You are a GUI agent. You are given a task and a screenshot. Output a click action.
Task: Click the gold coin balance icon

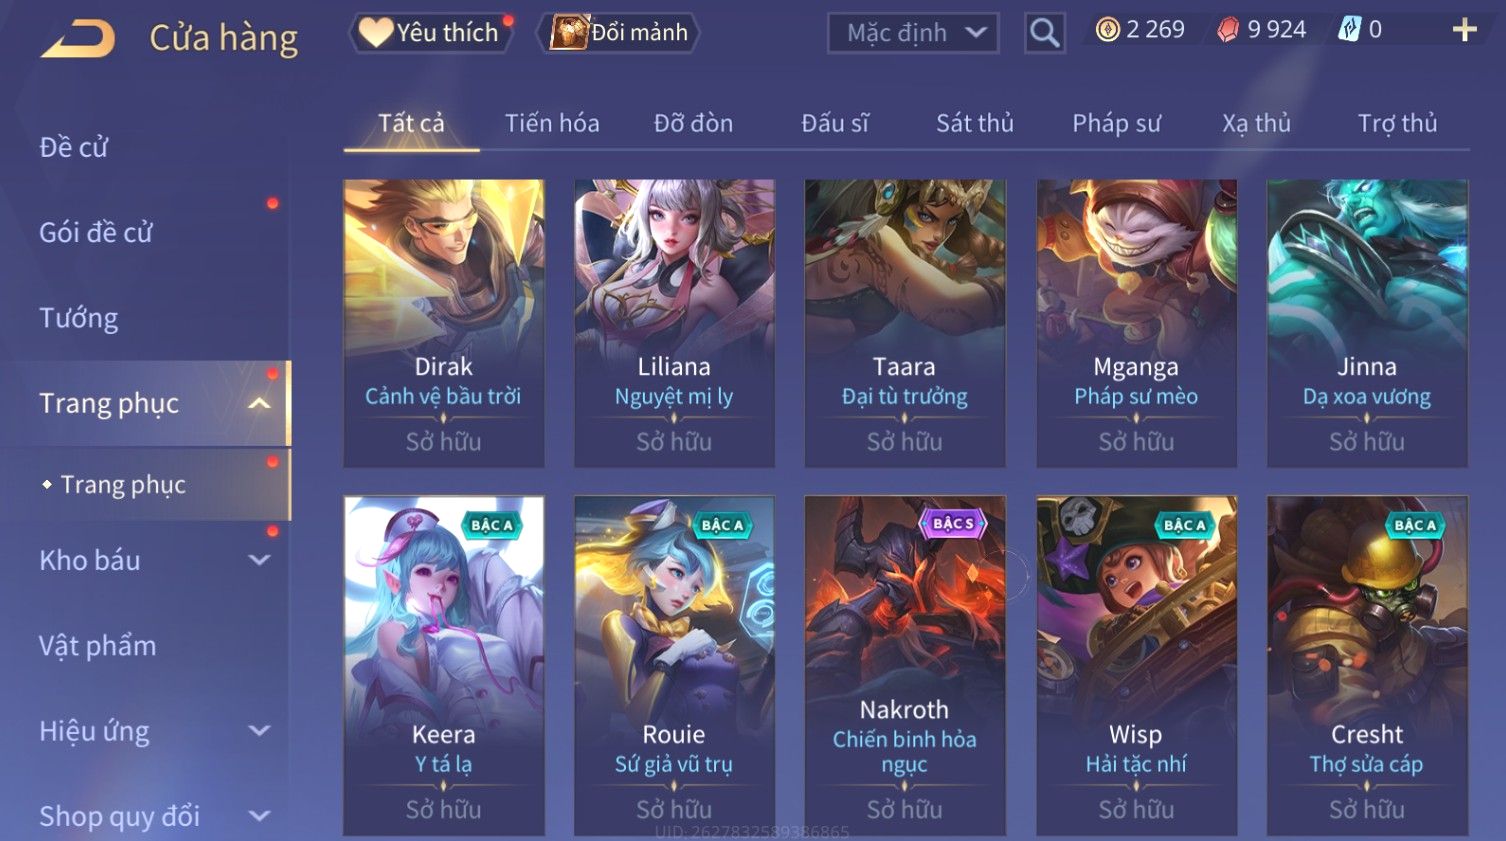pos(1107,30)
